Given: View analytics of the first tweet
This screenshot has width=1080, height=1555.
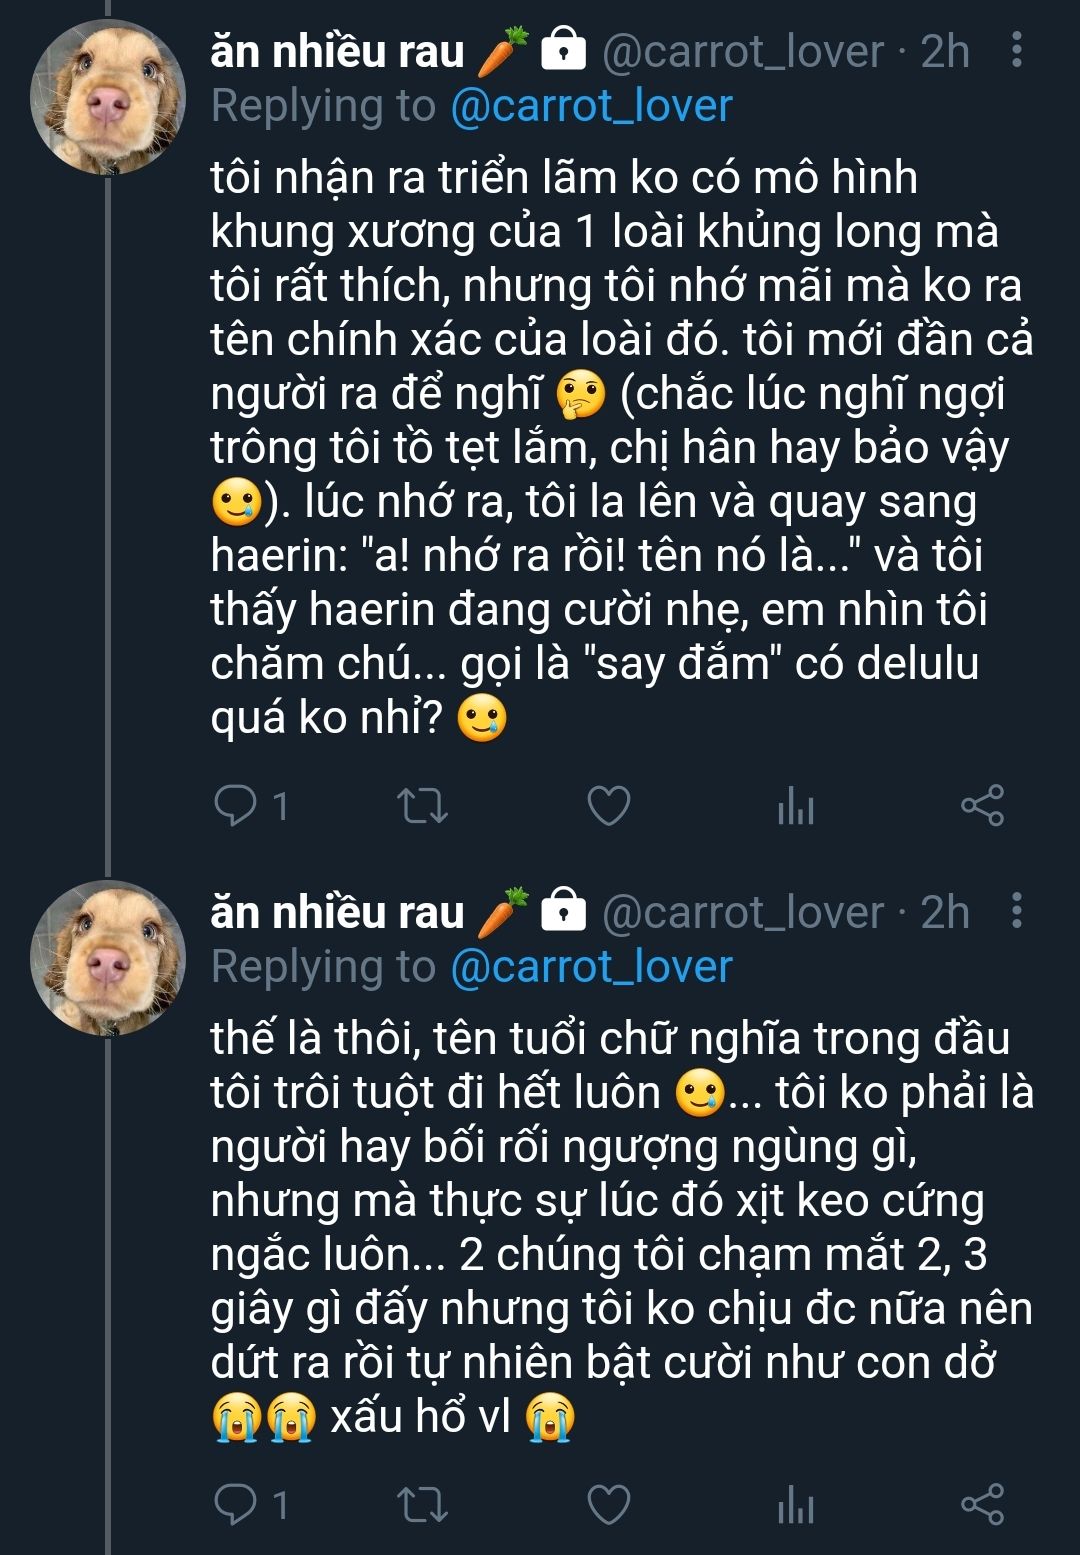Looking at the screenshot, I should (x=796, y=806).
